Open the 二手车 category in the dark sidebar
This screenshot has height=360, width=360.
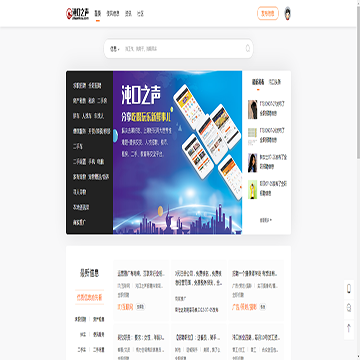pyautogui.click(x=78, y=146)
